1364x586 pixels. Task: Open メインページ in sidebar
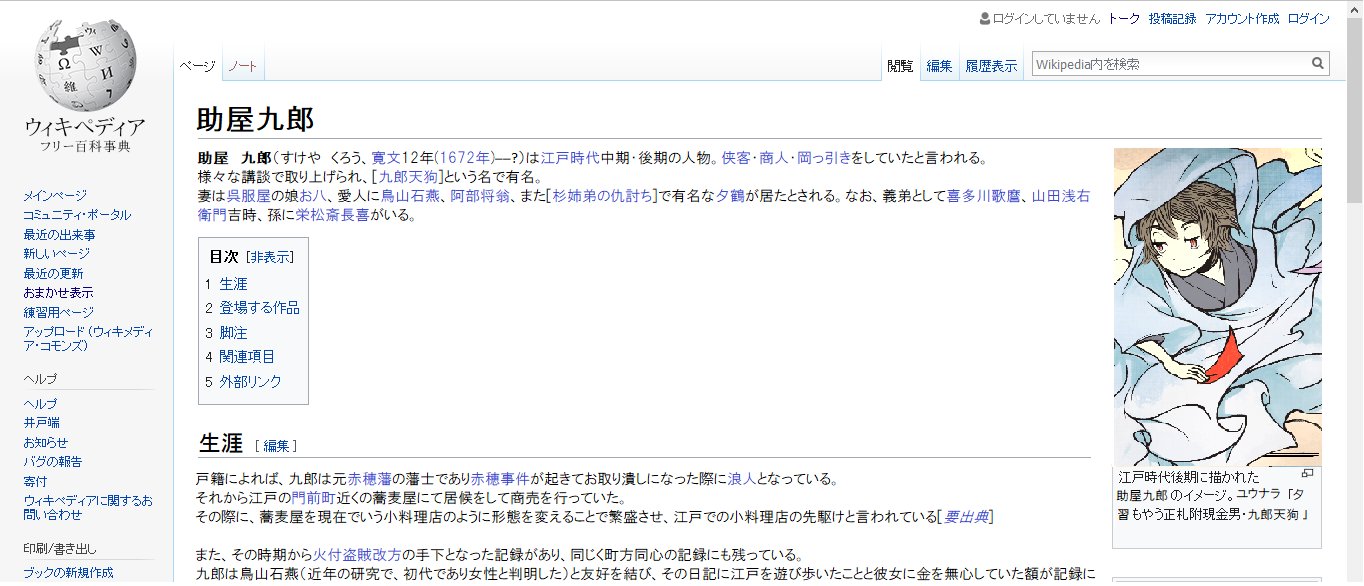55,195
